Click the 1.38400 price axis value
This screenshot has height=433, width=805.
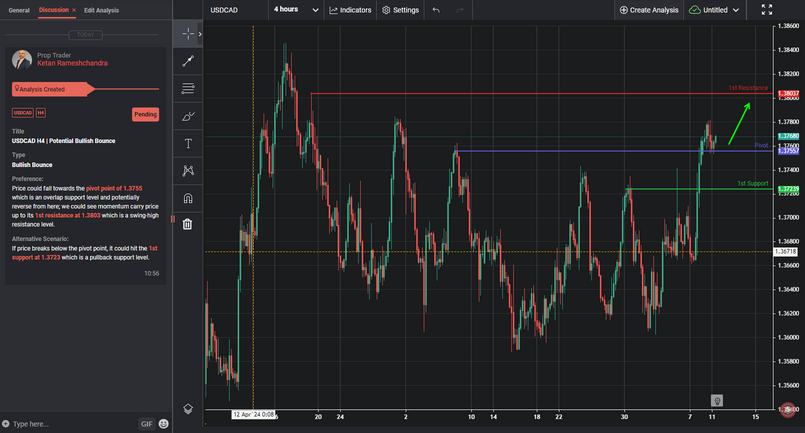click(789, 50)
